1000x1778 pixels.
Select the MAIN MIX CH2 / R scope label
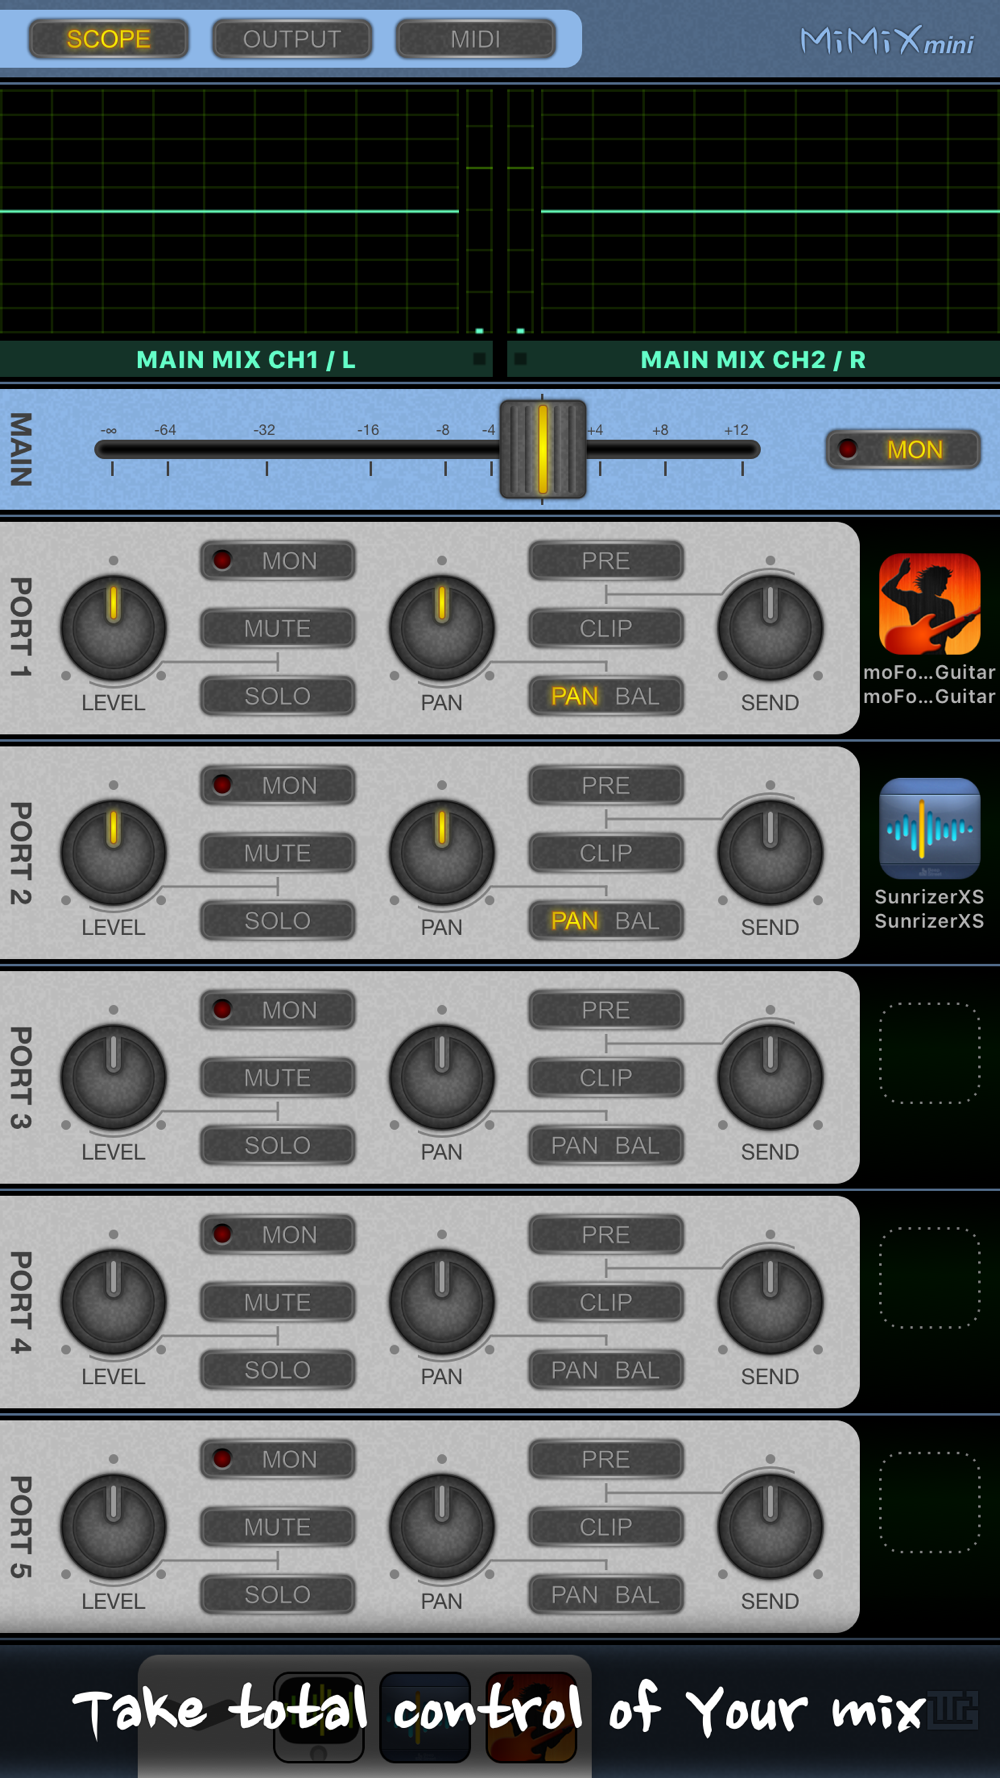753,360
